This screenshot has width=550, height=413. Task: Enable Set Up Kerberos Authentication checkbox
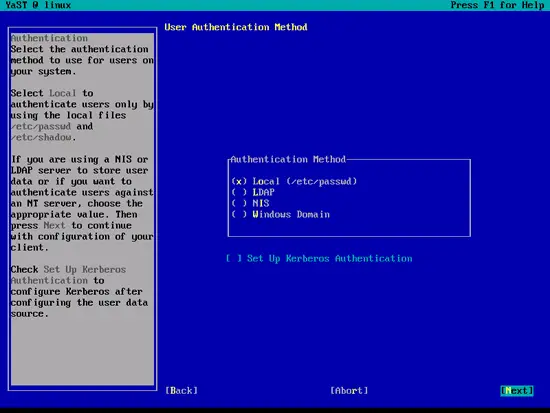[319, 259]
